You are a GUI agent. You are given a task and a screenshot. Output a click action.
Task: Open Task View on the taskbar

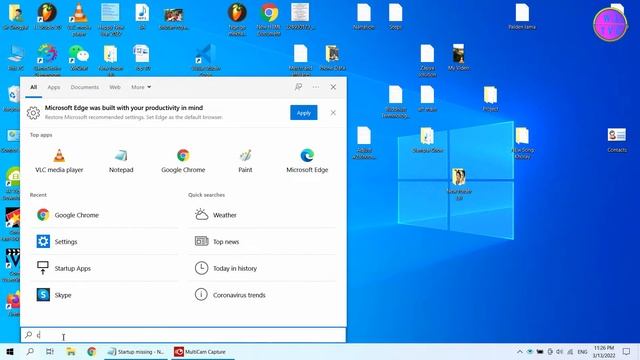(x=50, y=351)
